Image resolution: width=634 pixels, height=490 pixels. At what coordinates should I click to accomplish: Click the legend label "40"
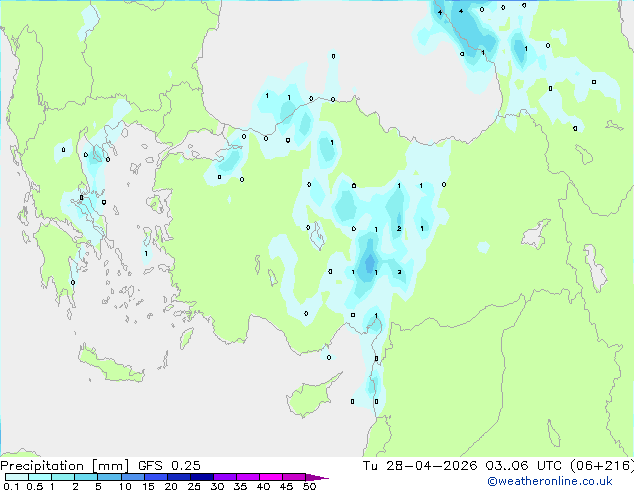pyautogui.click(x=263, y=486)
